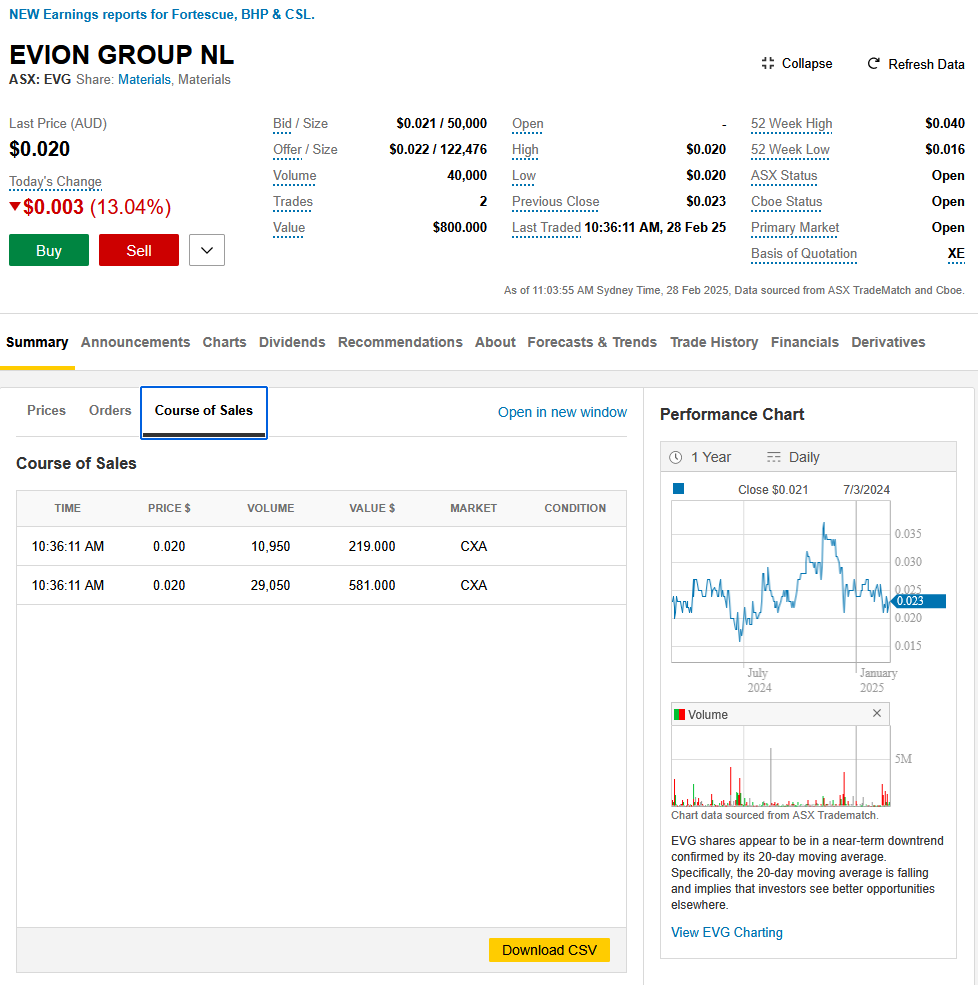
Task: Click the red Sell button
Action: (x=139, y=250)
